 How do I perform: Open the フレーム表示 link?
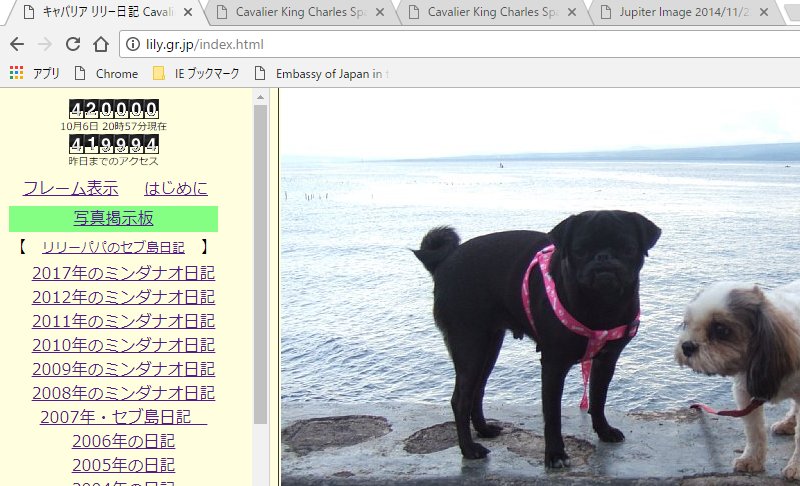click(70, 188)
